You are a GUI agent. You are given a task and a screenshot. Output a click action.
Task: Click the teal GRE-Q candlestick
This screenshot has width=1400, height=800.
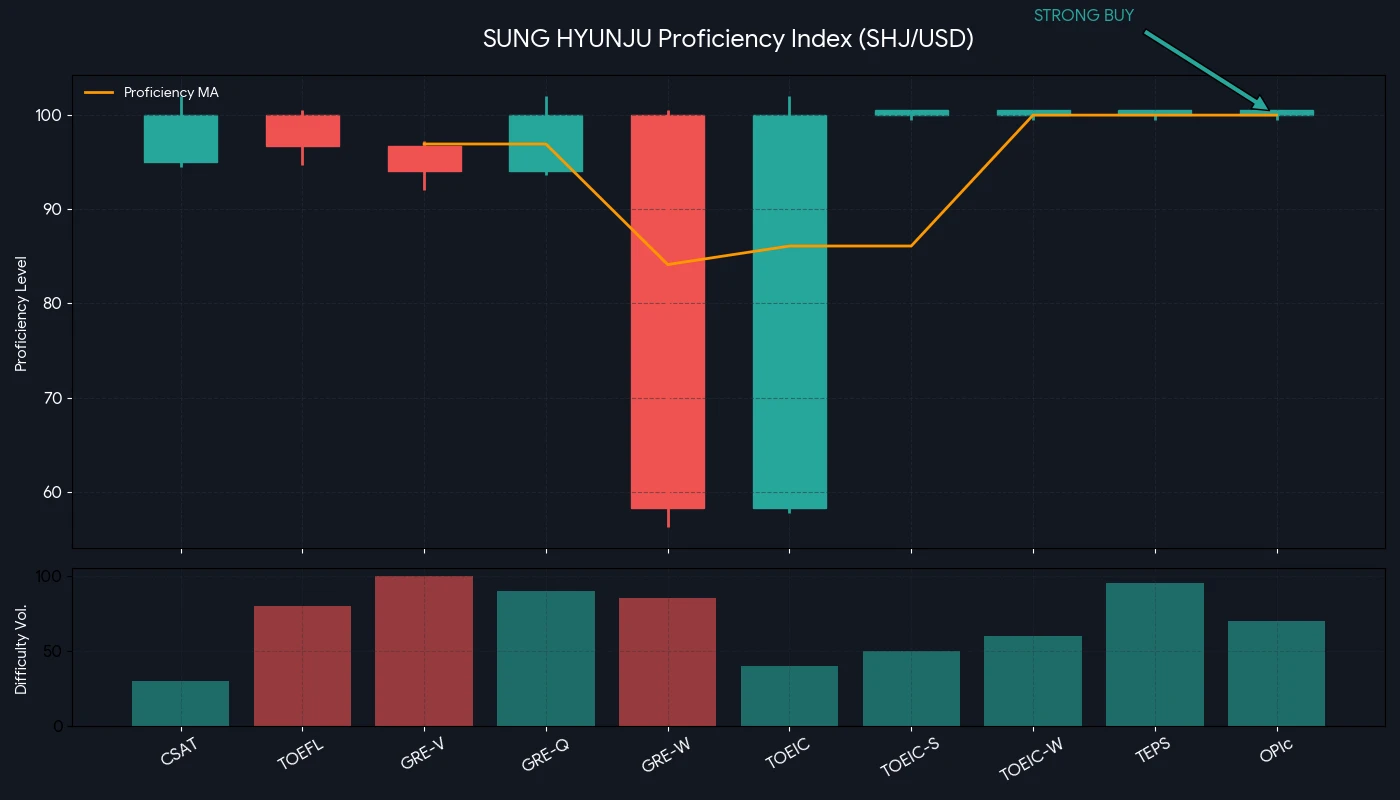click(546, 143)
